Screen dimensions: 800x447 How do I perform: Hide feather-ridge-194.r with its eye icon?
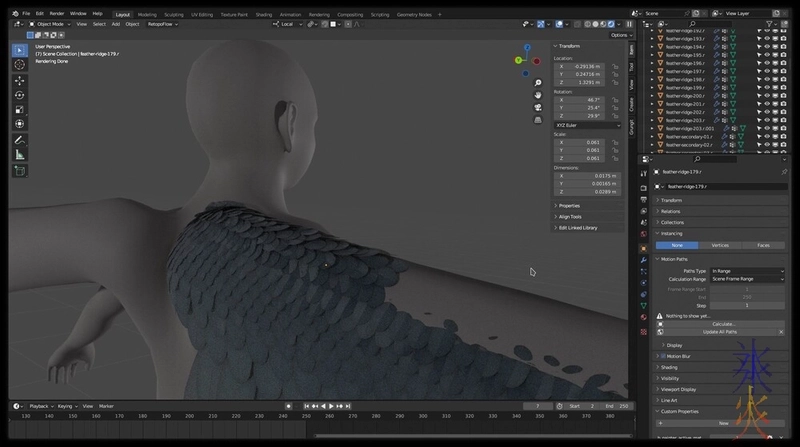767,47
